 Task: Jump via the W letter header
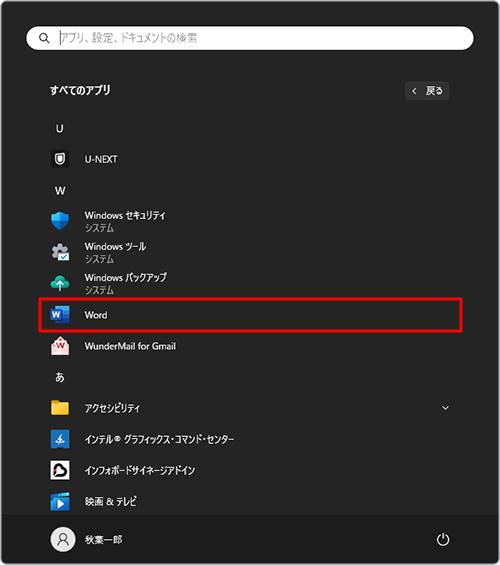click(60, 191)
